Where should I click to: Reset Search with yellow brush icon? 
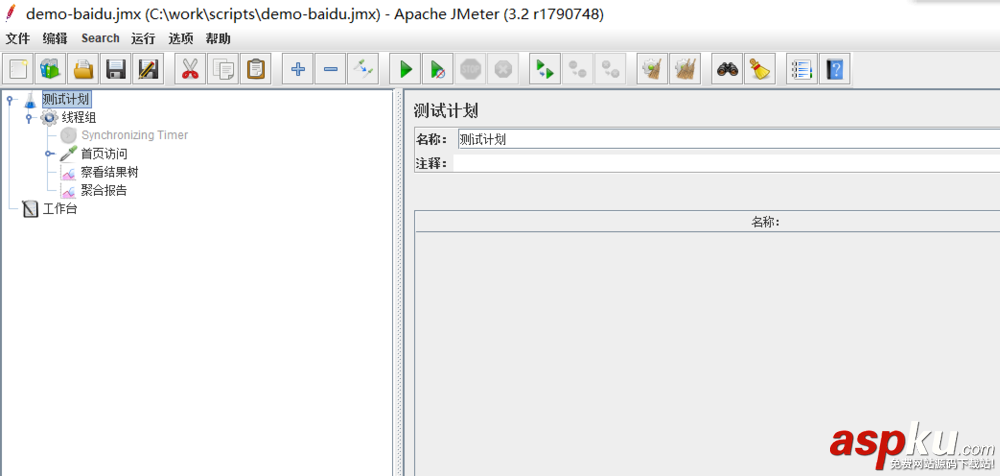760,68
